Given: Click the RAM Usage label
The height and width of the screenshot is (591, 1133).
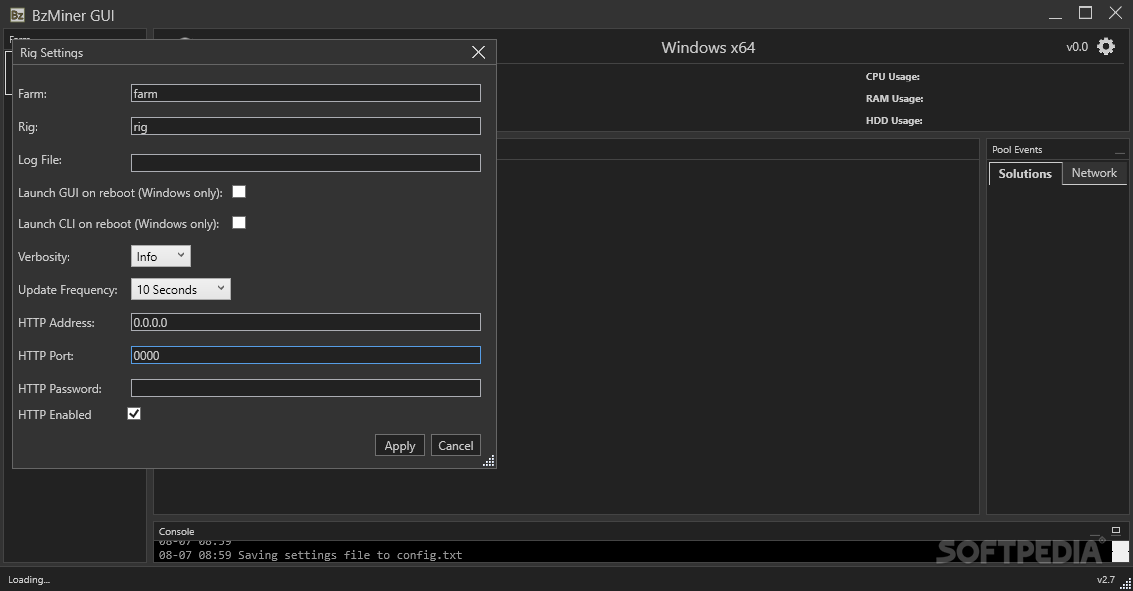Looking at the screenshot, I should click(x=895, y=98).
